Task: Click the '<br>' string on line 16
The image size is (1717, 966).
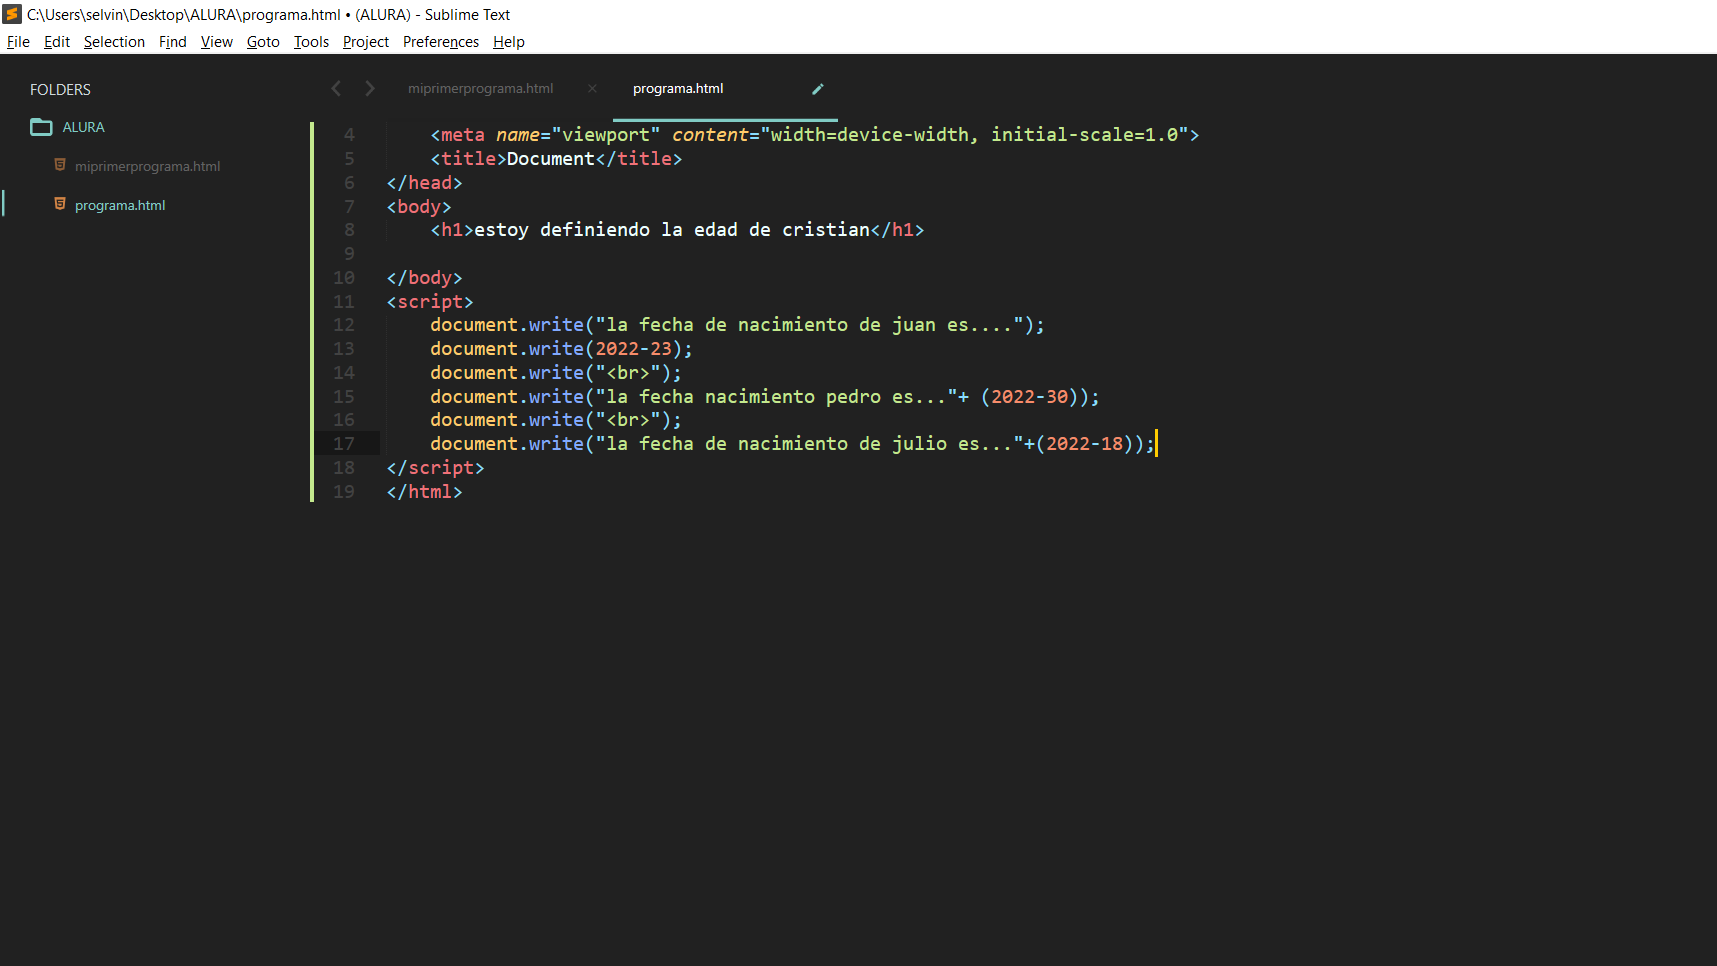Action: (628, 420)
